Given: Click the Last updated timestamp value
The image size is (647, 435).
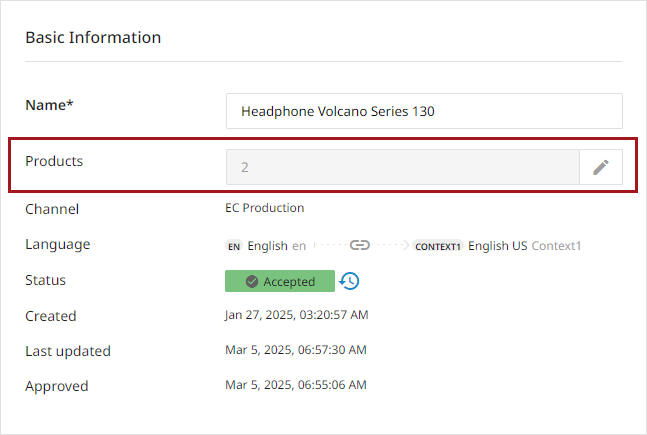Looking at the screenshot, I should tap(296, 350).
